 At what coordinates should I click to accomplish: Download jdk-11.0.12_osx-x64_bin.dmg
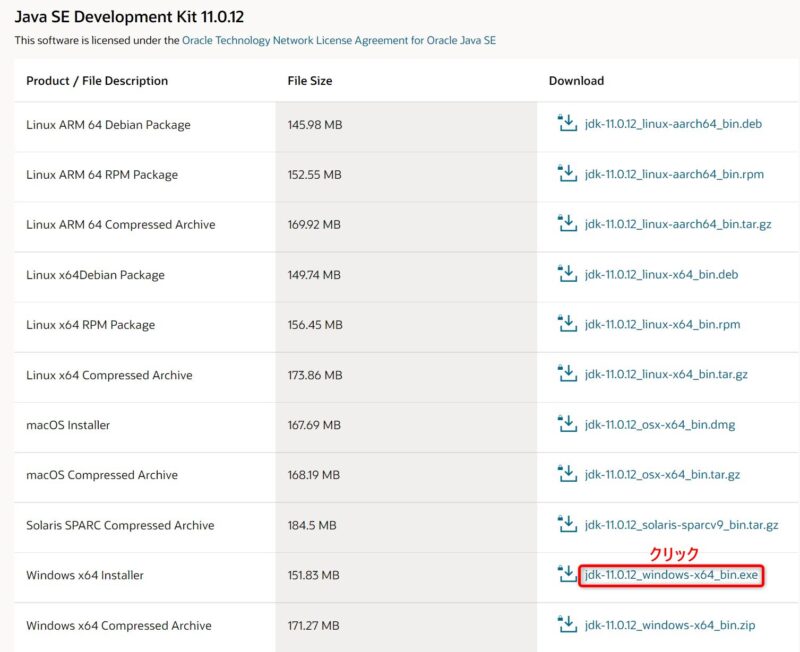pos(660,424)
